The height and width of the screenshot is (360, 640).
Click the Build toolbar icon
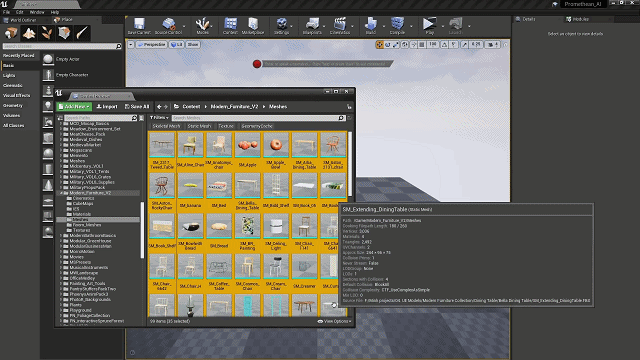(x=371, y=26)
